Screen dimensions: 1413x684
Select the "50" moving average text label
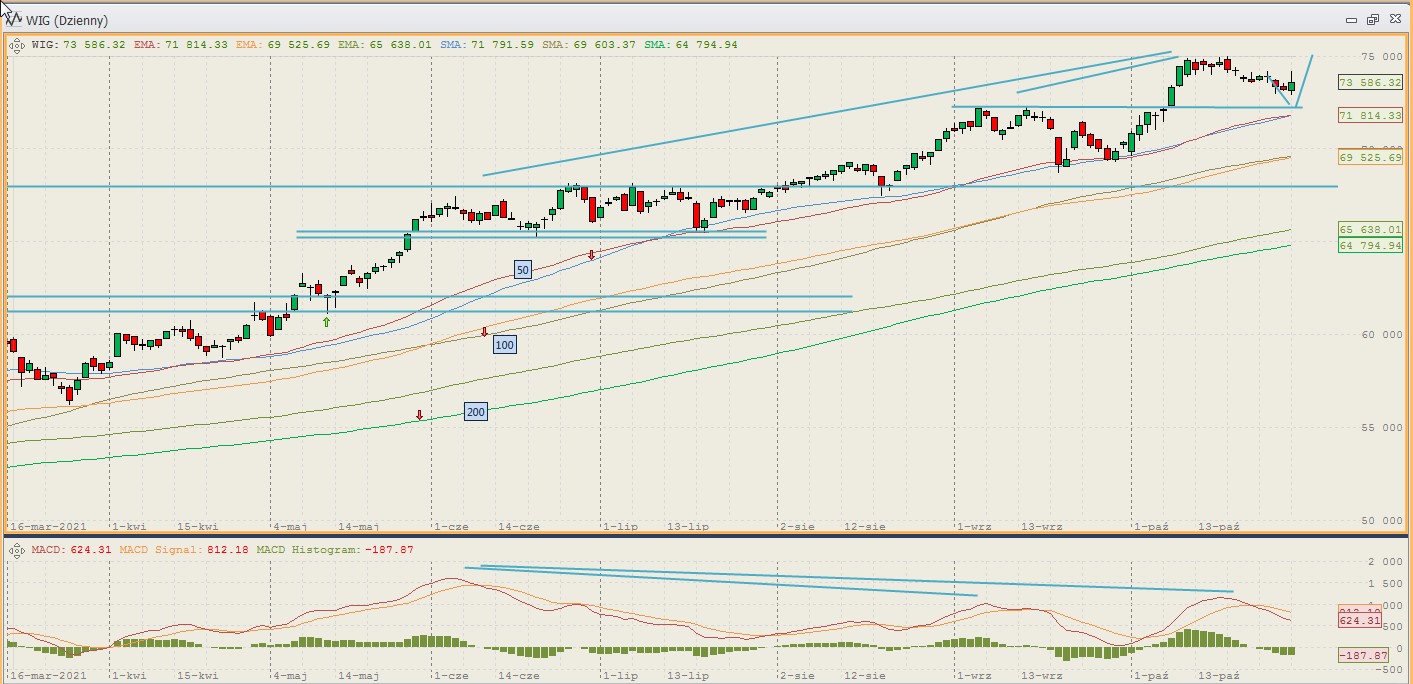[522, 269]
